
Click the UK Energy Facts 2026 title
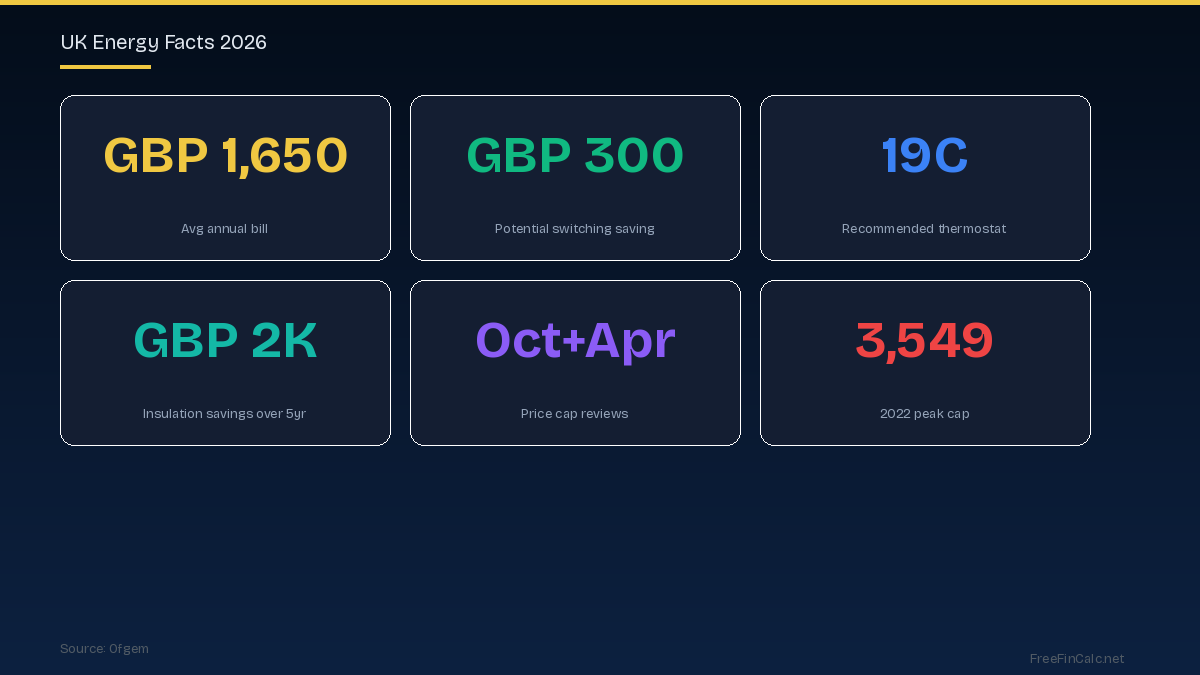(x=163, y=42)
